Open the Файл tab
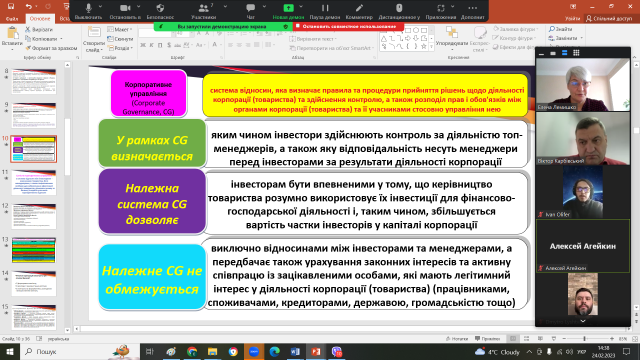The height and width of the screenshot is (360, 640). coord(12,19)
